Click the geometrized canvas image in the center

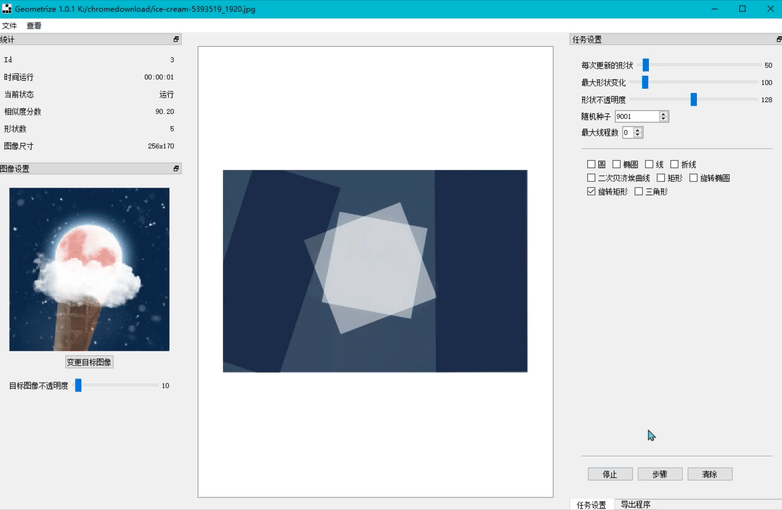tap(375, 271)
